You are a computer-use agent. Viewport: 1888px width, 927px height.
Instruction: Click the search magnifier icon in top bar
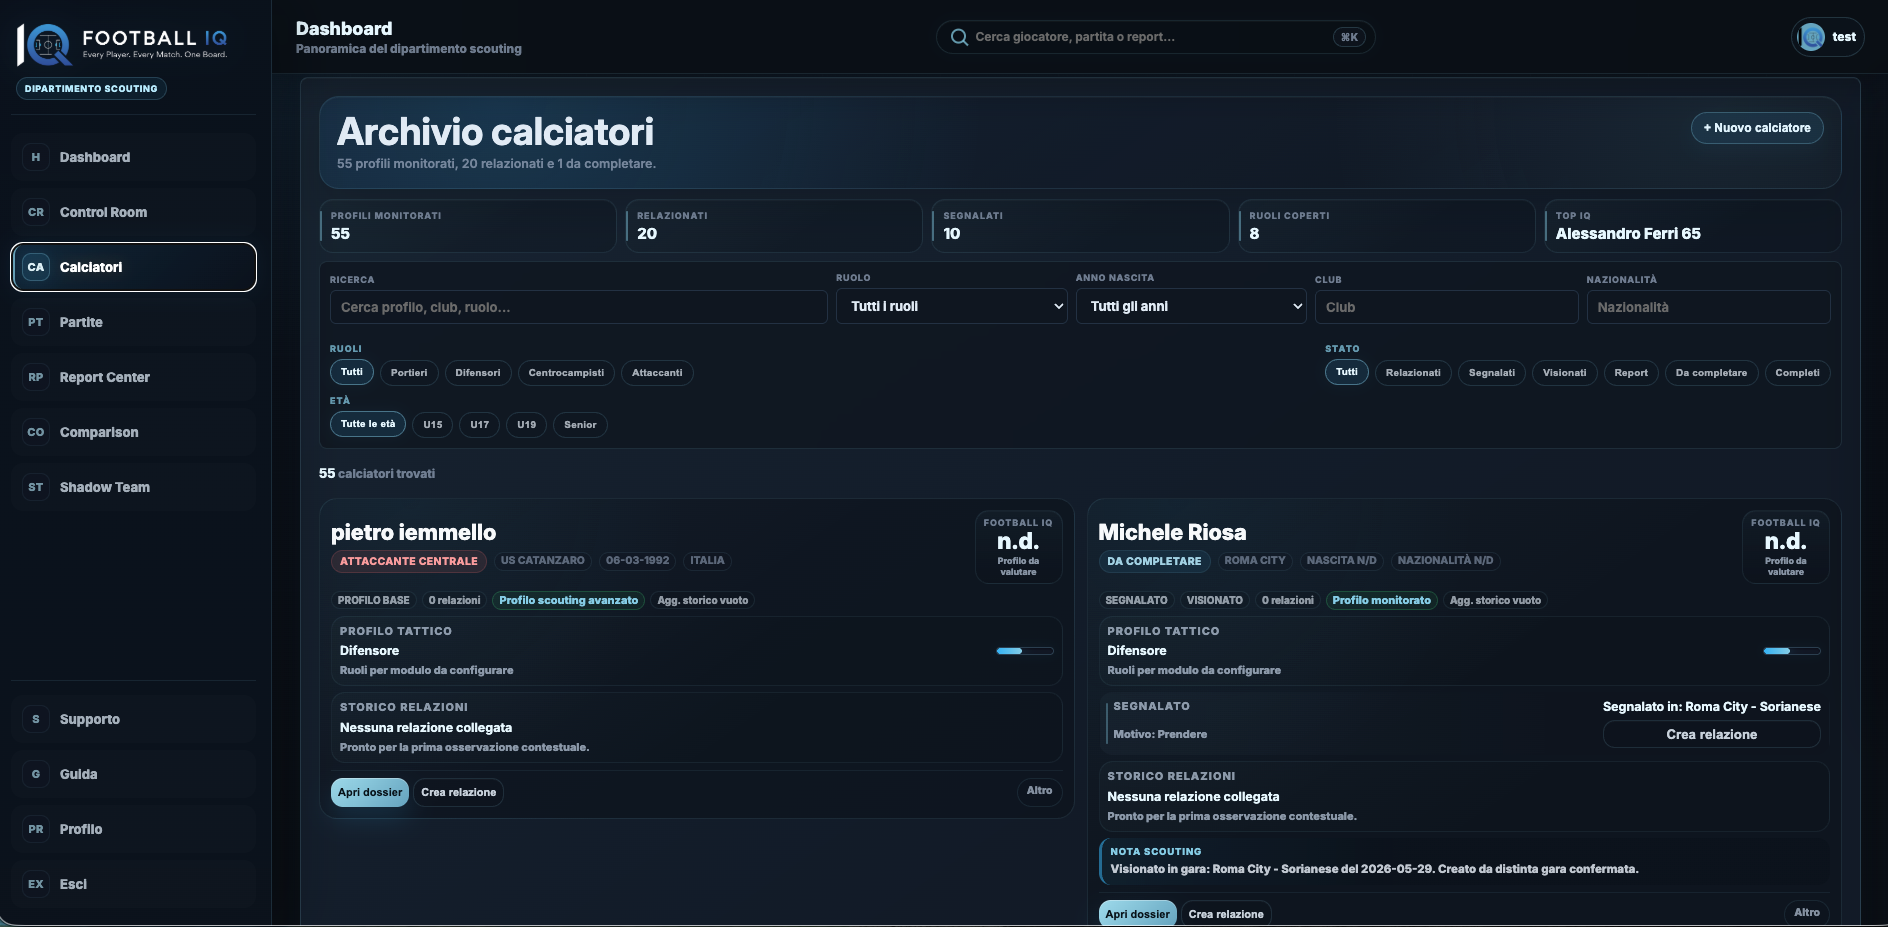(959, 37)
